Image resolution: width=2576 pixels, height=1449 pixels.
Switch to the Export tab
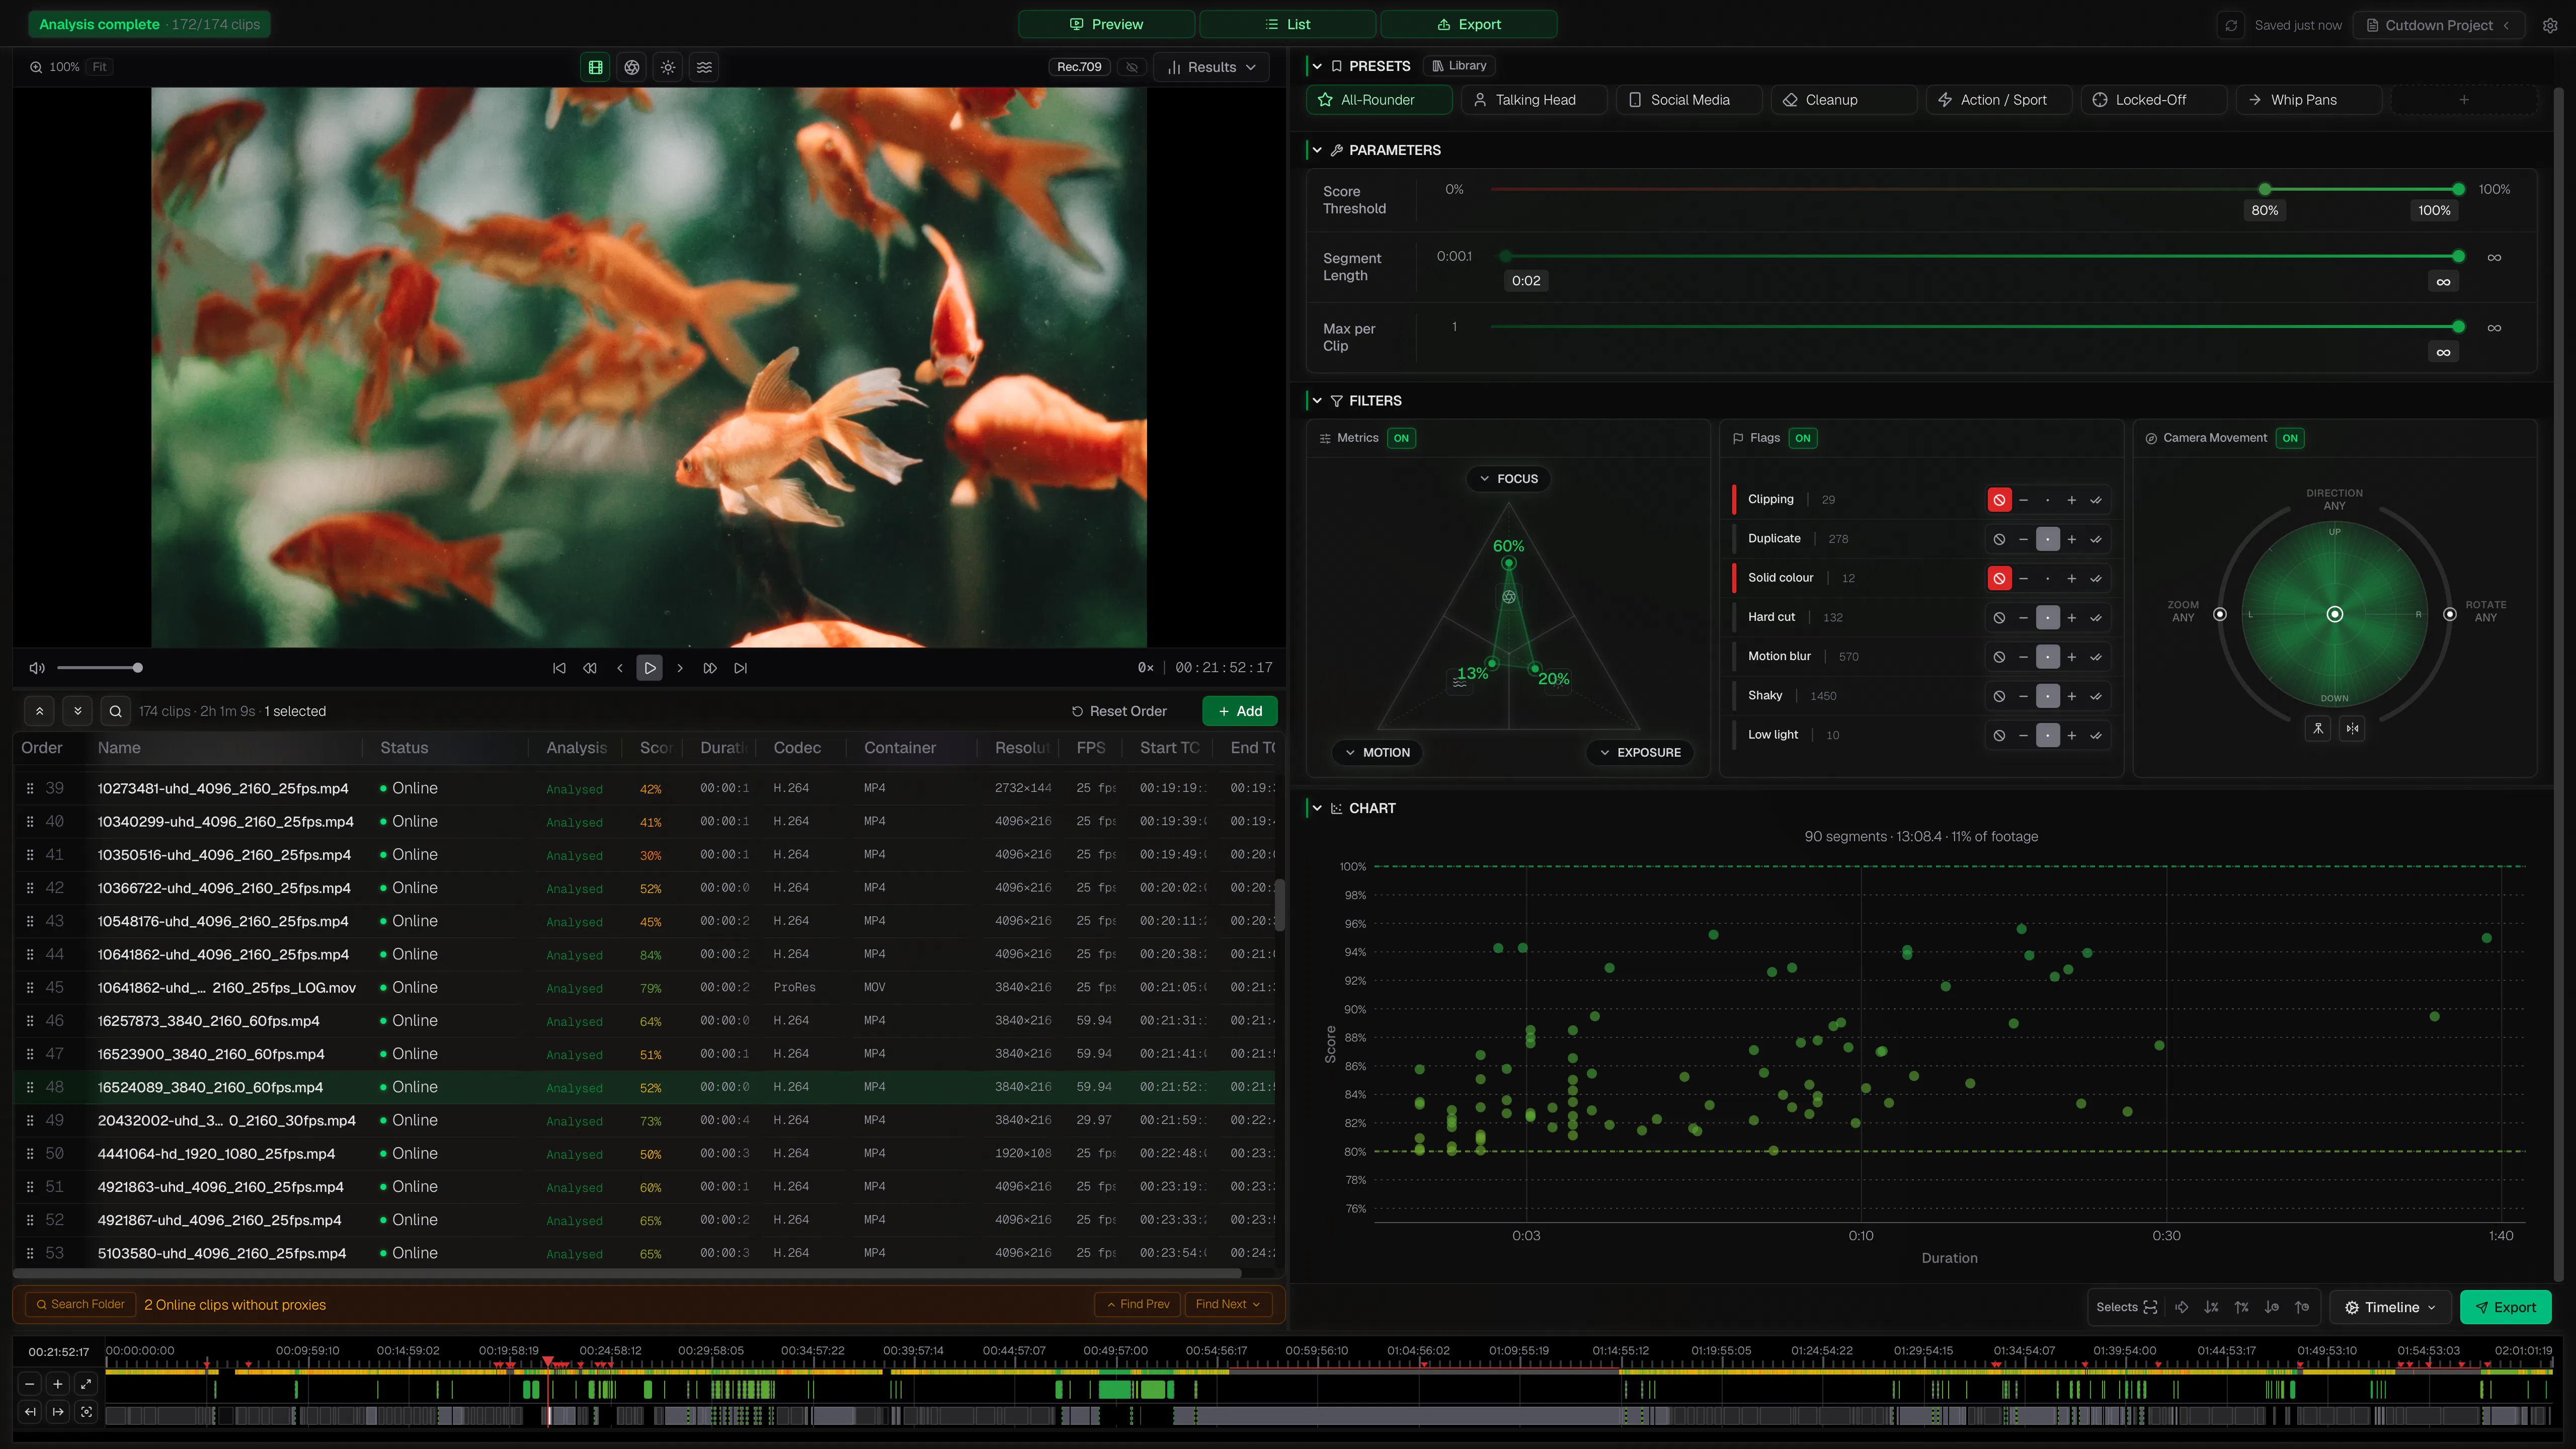(1469, 24)
